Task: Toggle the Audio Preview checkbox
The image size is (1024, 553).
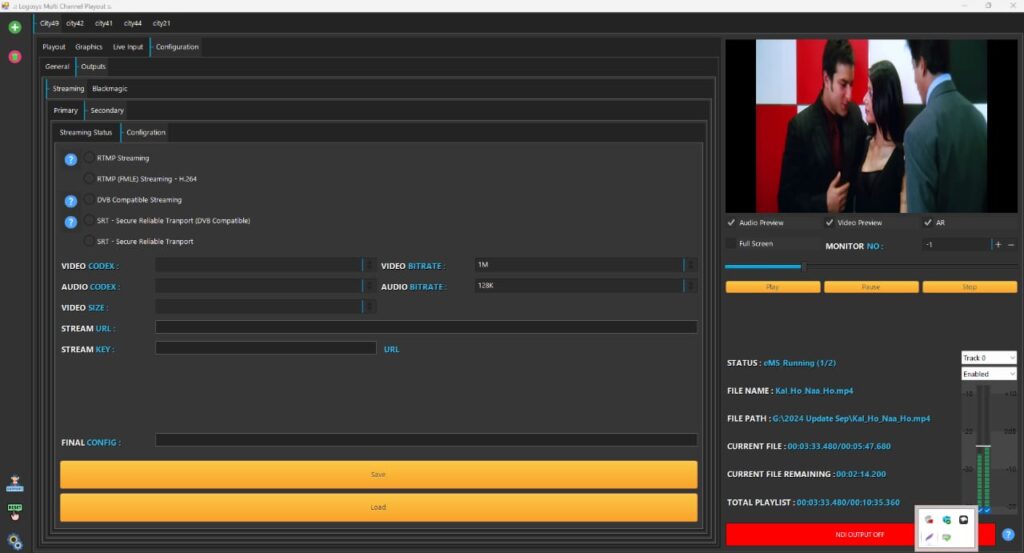Action: [x=731, y=223]
